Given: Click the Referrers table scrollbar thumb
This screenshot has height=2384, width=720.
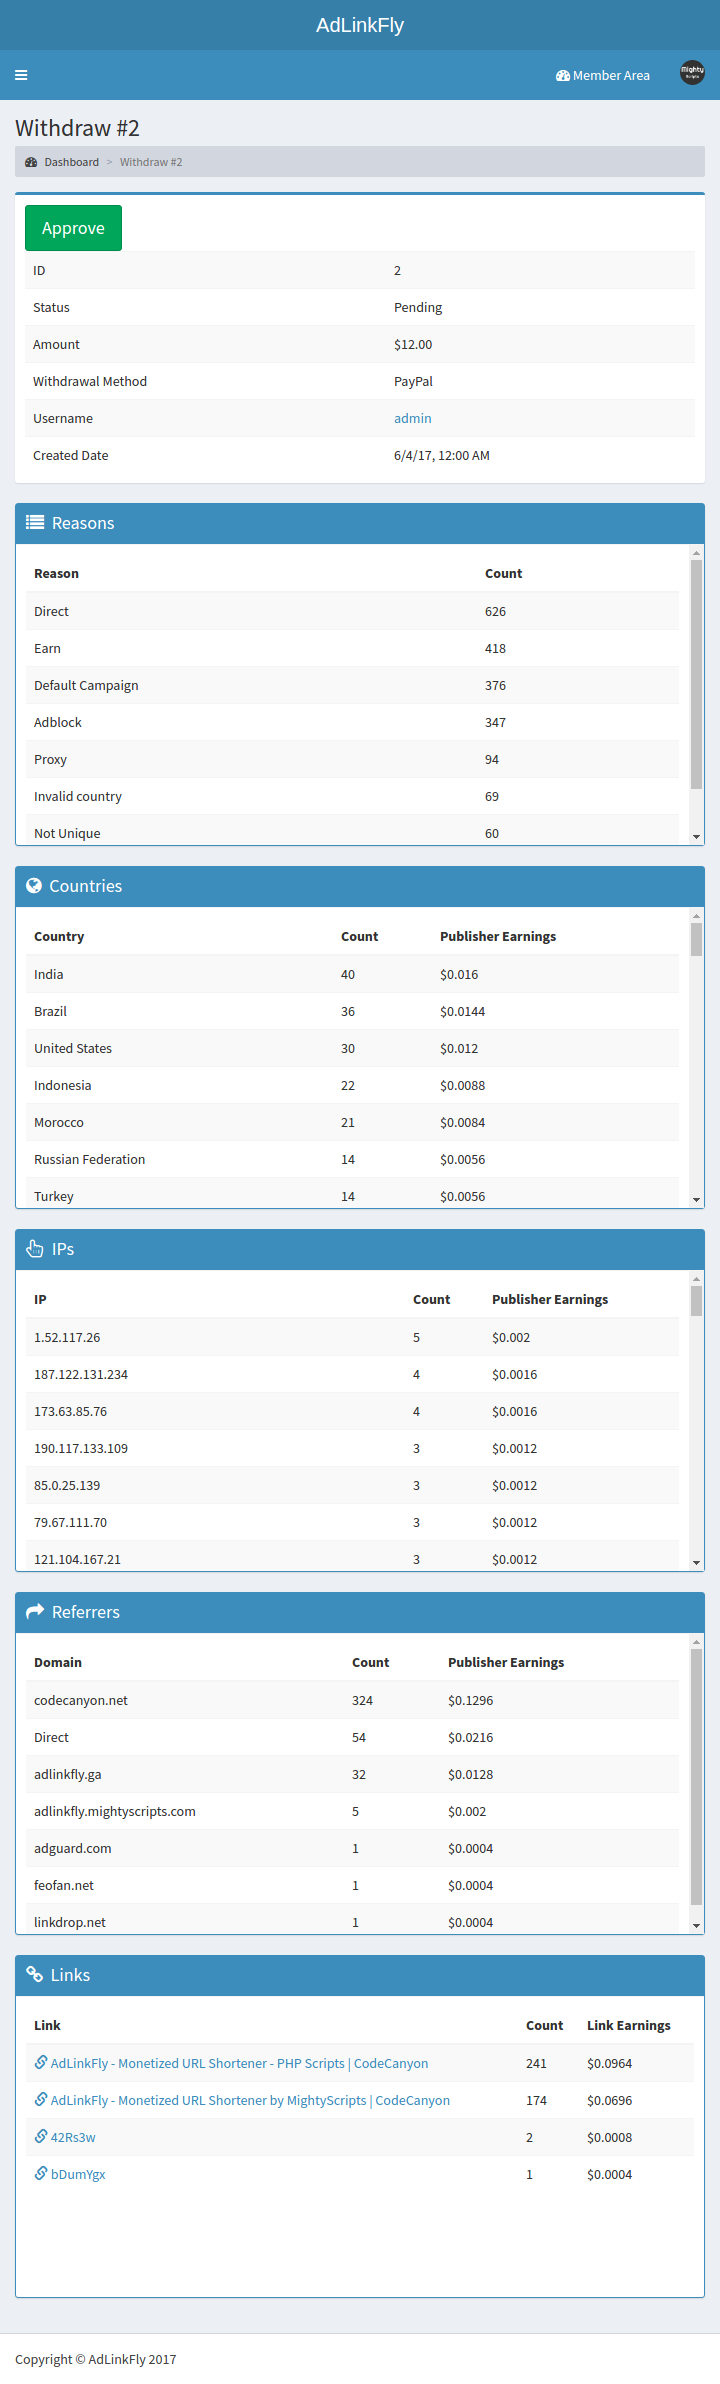Looking at the screenshot, I should 696,1775.
